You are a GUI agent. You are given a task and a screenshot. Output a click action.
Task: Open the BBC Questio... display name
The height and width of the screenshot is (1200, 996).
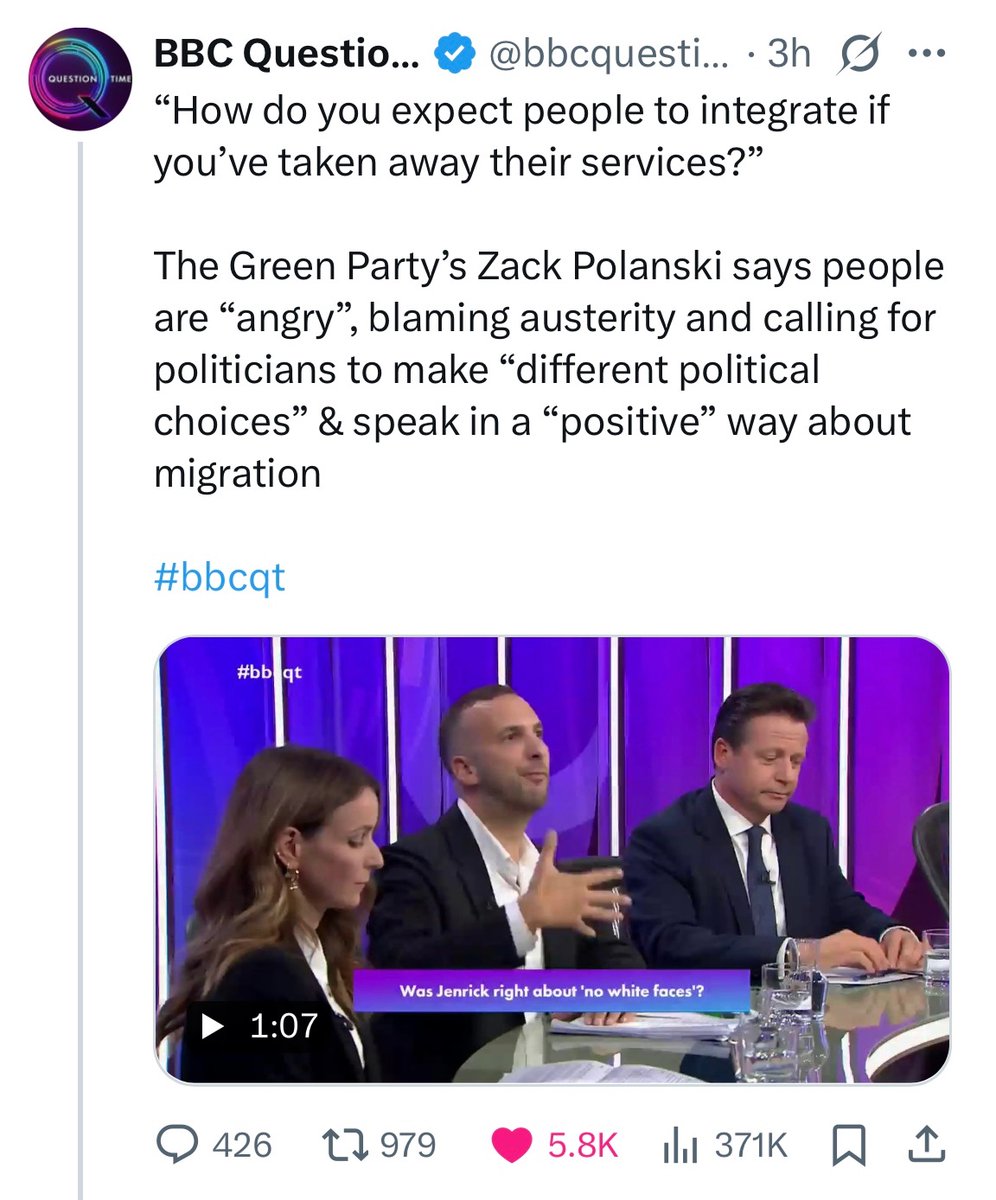(287, 56)
